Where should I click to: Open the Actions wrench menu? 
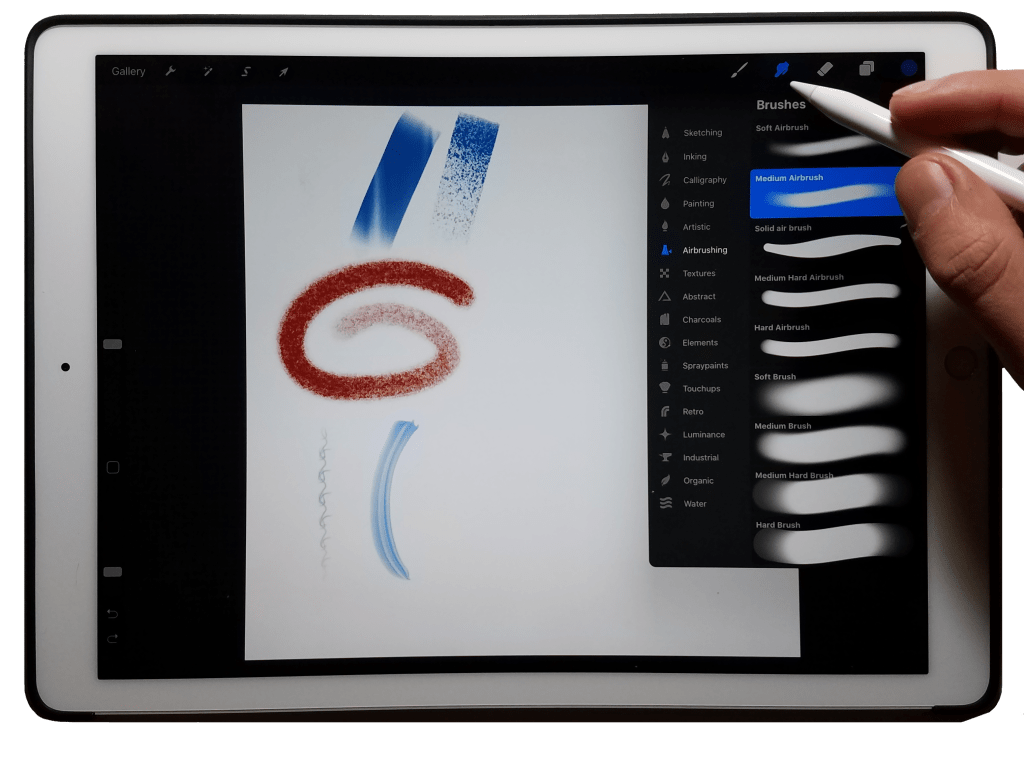172,71
